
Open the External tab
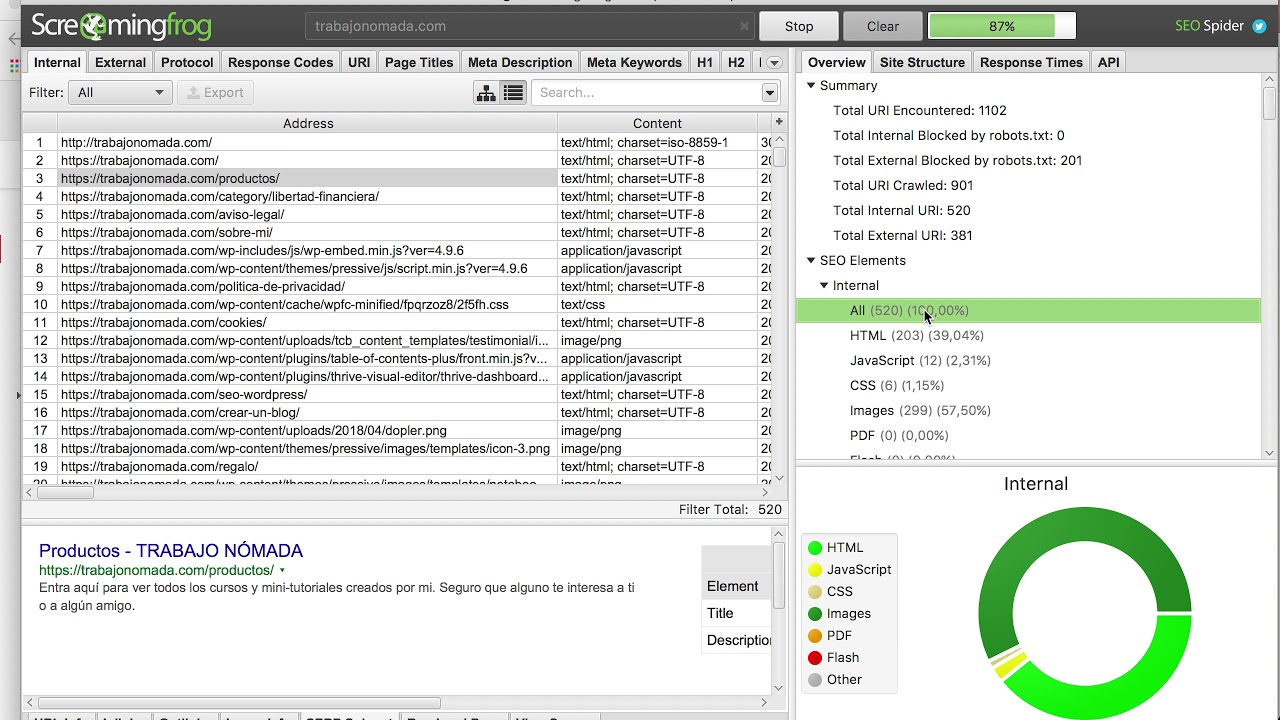pos(120,62)
